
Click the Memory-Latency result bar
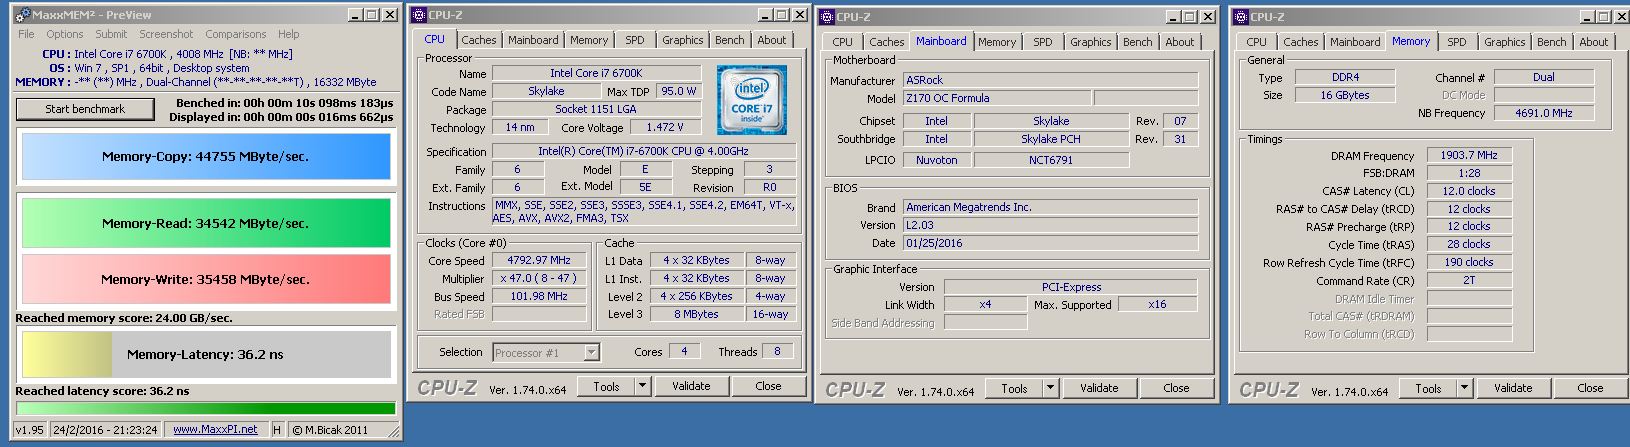pos(205,354)
